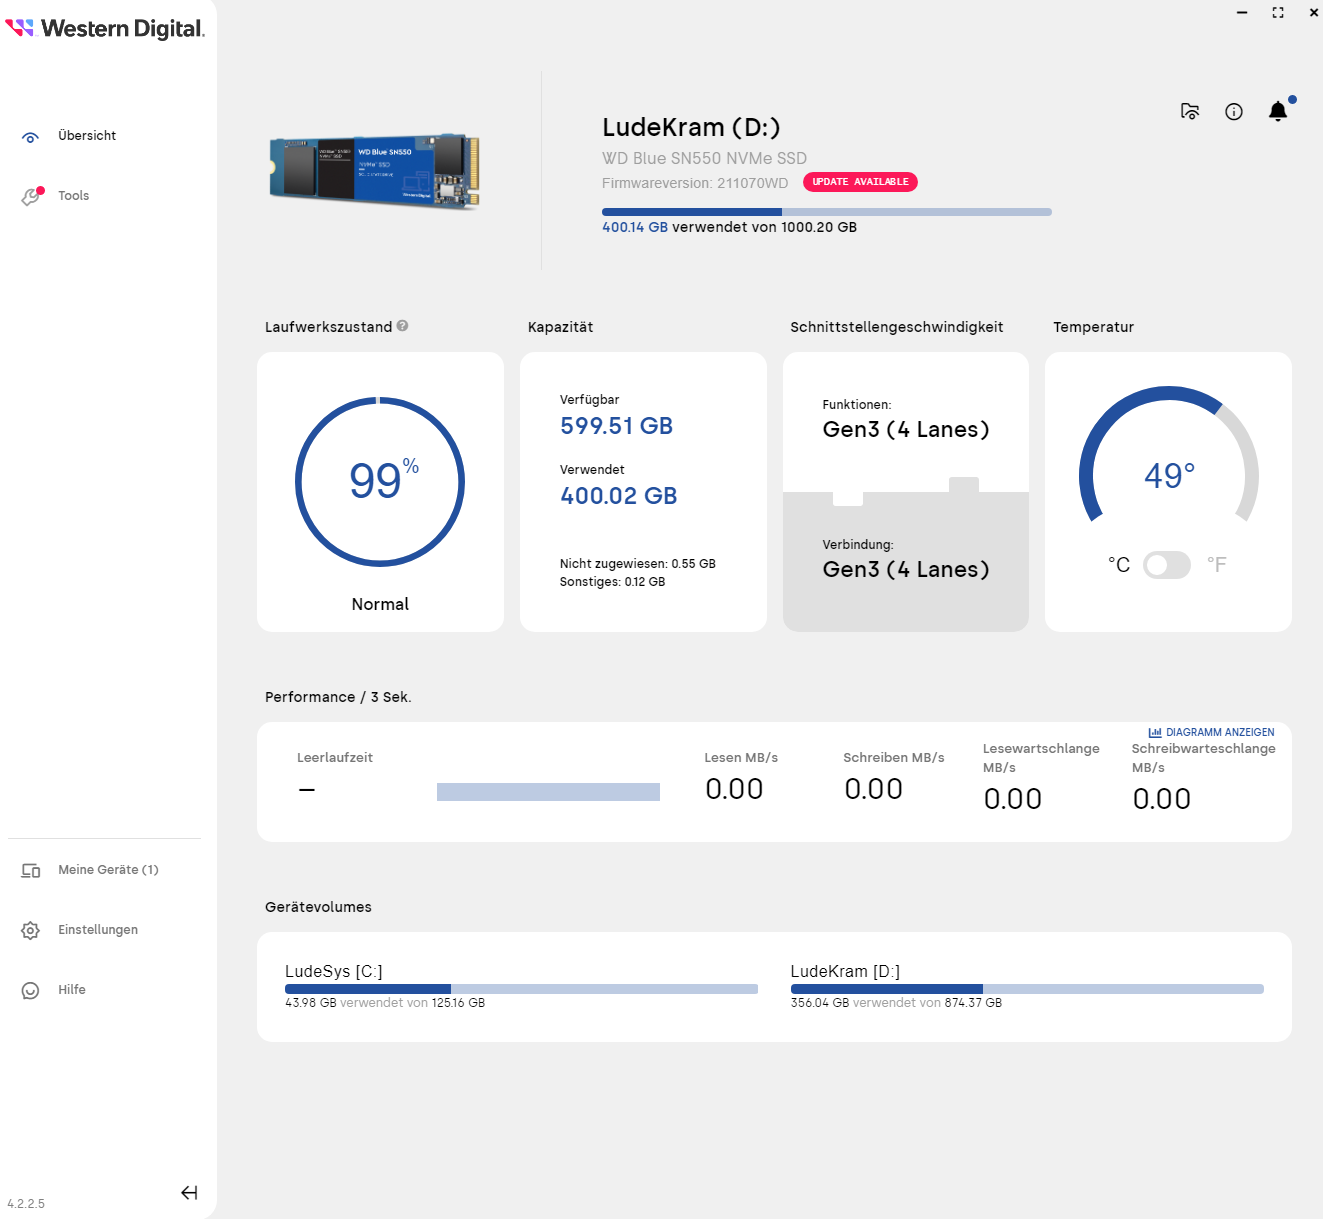Open Einstellungen settings page

(x=98, y=930)
